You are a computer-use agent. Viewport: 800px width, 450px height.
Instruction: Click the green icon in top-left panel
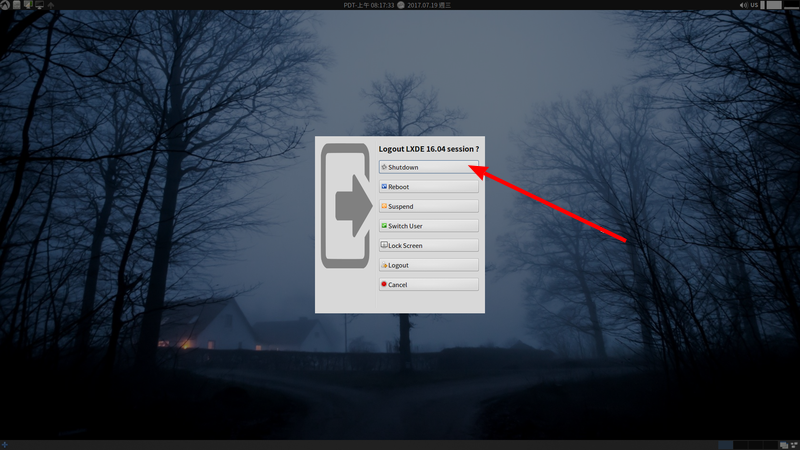[27, 5]
